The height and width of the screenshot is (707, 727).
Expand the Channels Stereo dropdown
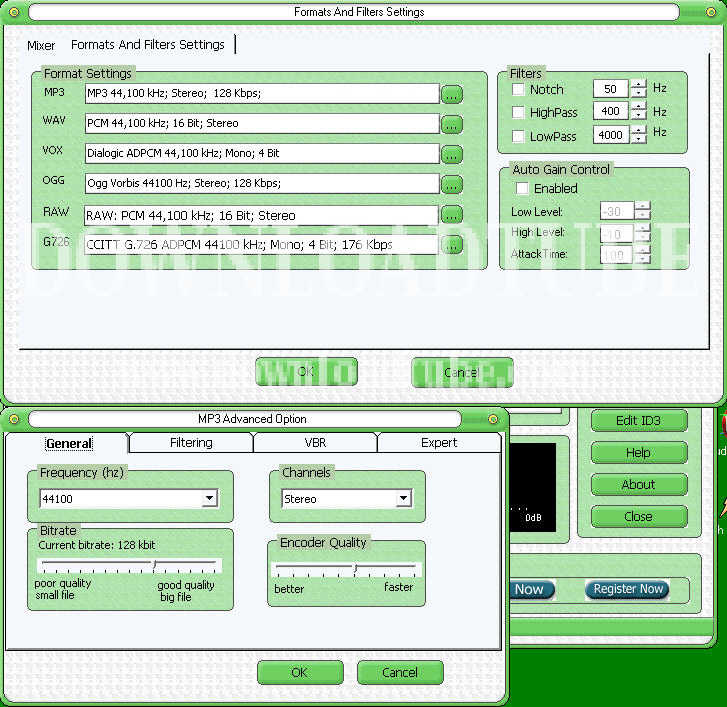(404, 498)
